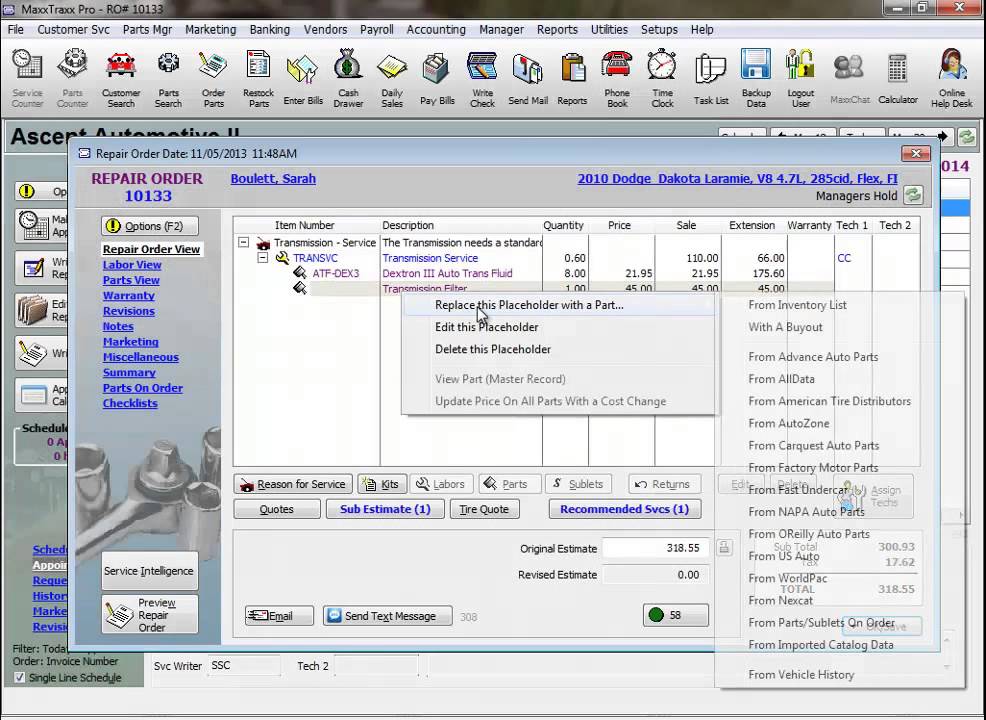Collapse the Transmission - Service tree node
Image resolution: width=986 pixels, height=720 pixels.
243,243
